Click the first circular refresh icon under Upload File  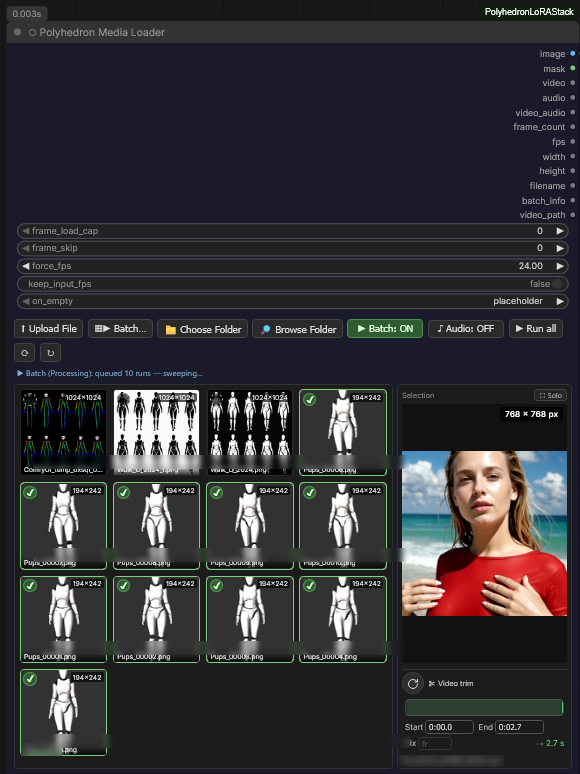pos(25,352)
